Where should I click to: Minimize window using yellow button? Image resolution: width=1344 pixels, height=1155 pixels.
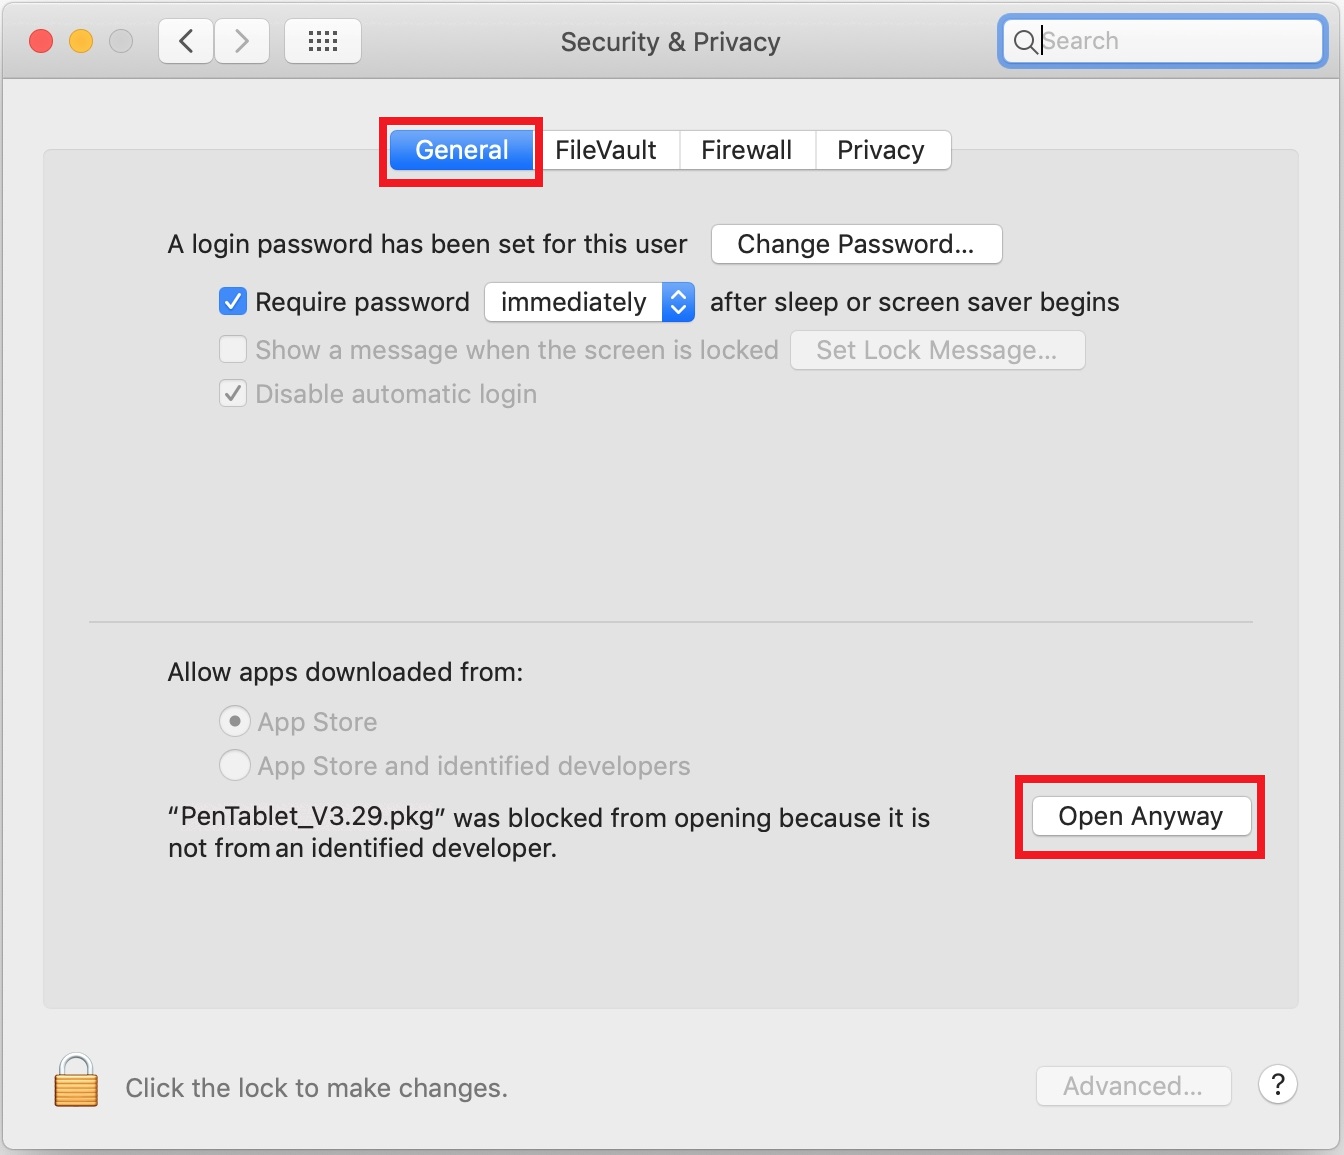(x=81, y=41)
